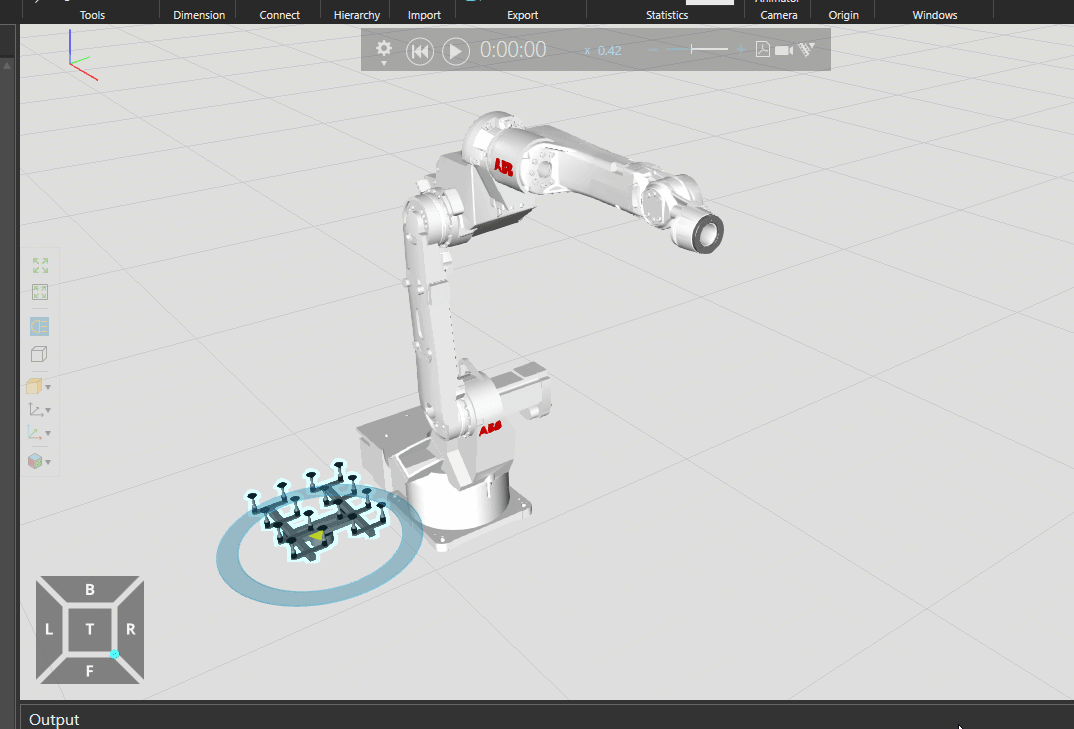
Task: Fill view with all components
Action: point(40,266)
